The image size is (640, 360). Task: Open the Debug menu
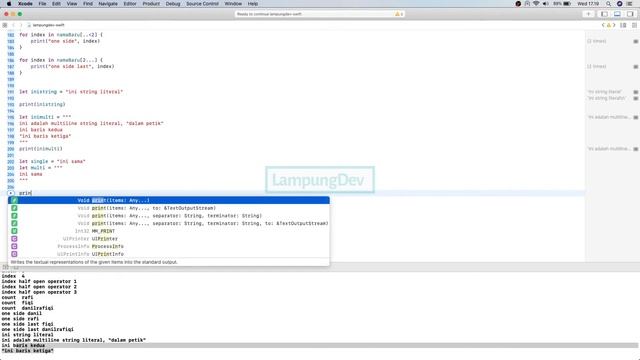click(173, 4)
